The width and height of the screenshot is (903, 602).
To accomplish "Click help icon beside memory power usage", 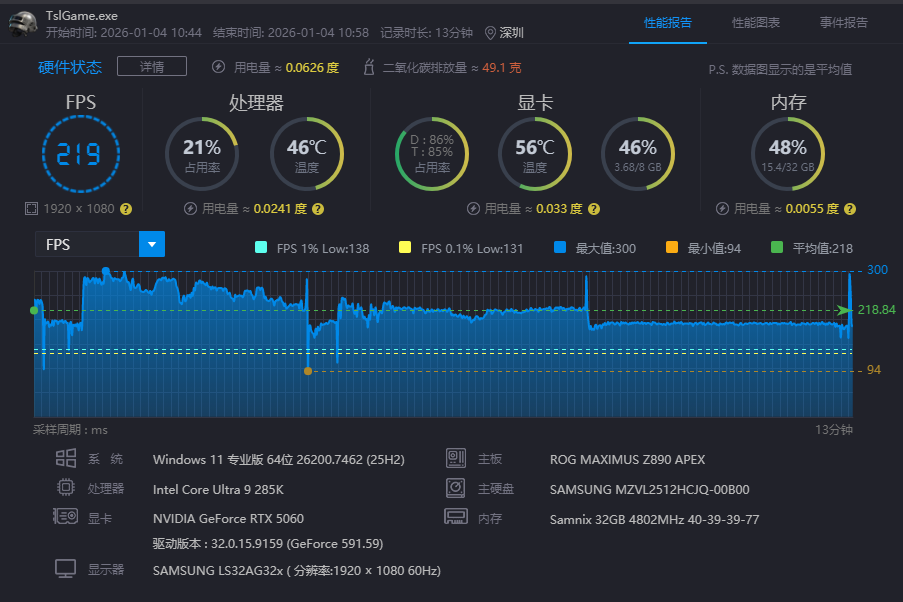I will [x=851, y=209].
